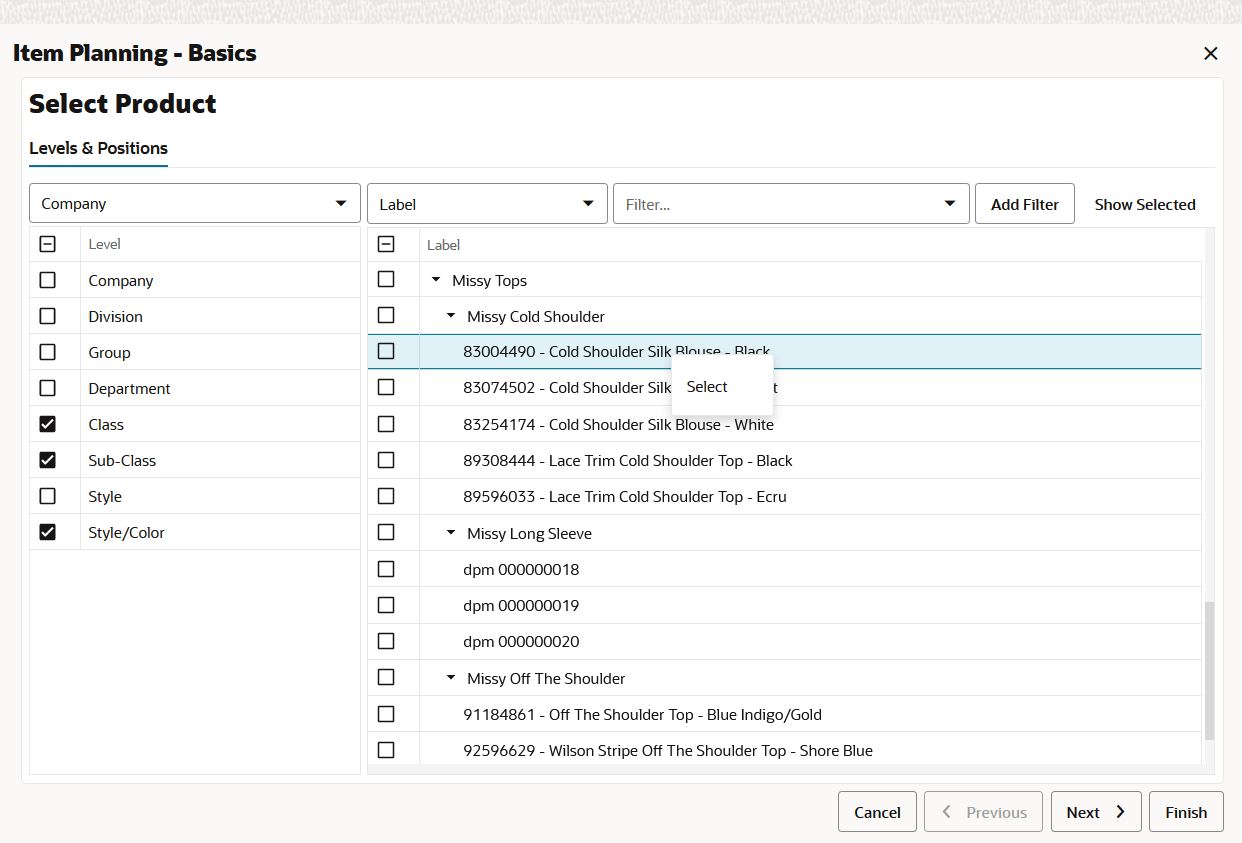The width and height of the screenshot is (1242, 843).
Task: Click the Show Selected button
Action: pos(1145,203)
